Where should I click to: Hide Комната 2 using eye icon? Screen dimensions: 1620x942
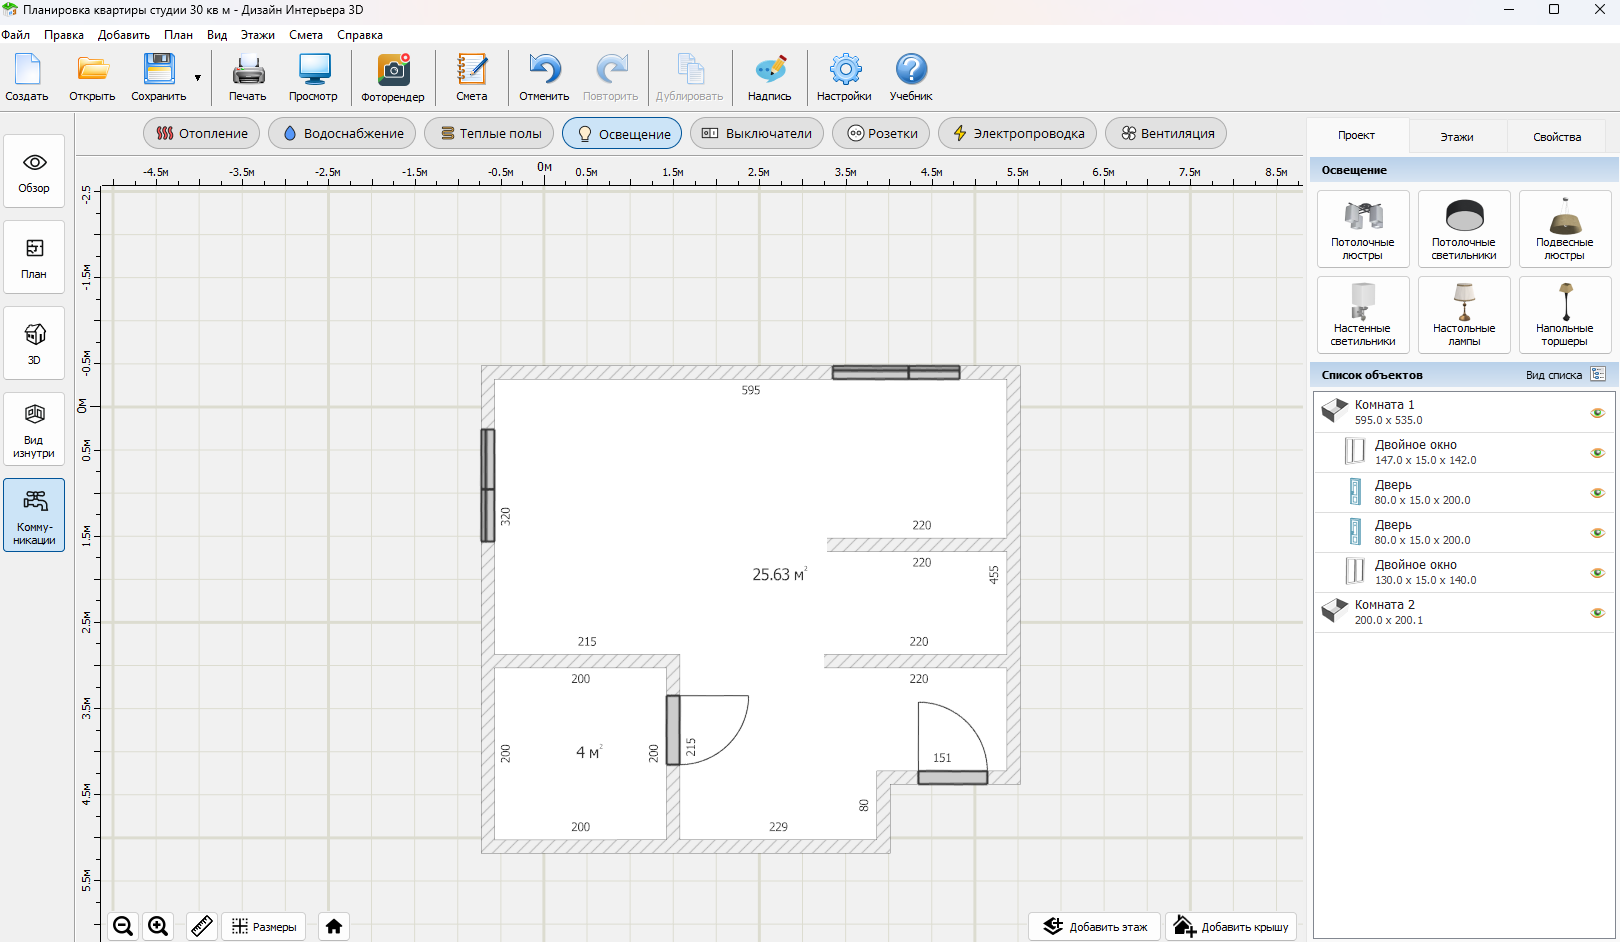pyautogui.click(x=1597, y=613)
